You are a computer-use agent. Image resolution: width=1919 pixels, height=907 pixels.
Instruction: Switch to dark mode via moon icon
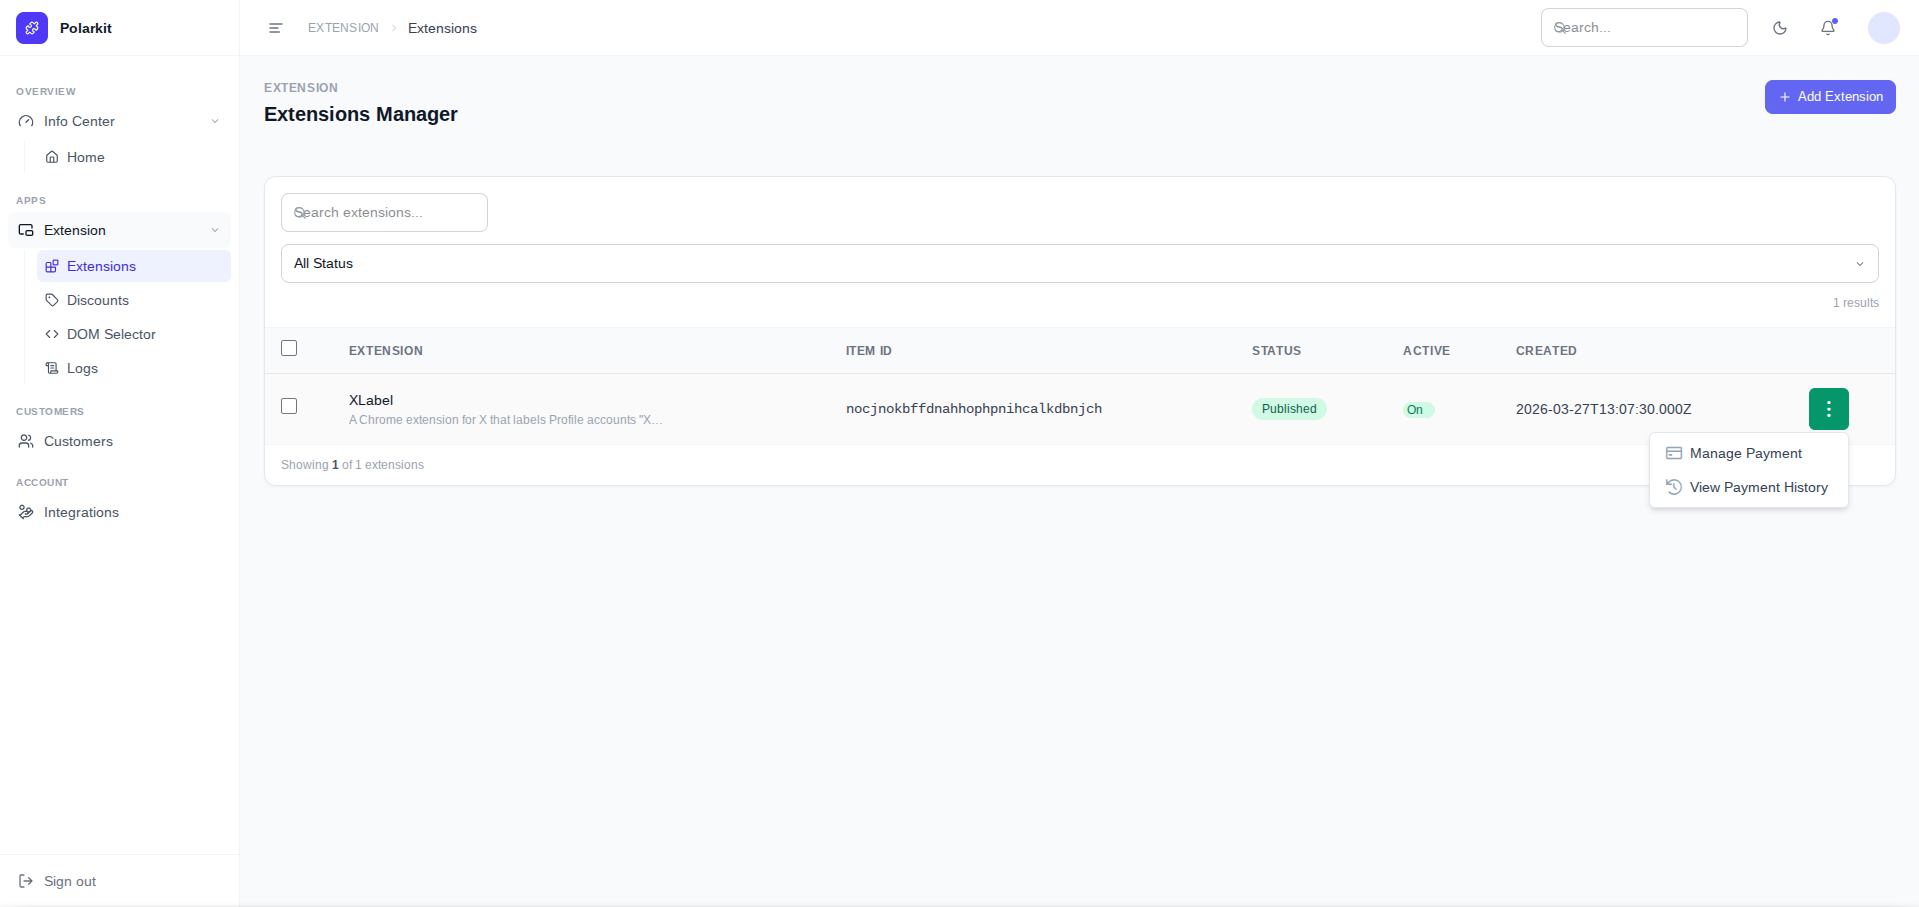tap(1780, 28)
